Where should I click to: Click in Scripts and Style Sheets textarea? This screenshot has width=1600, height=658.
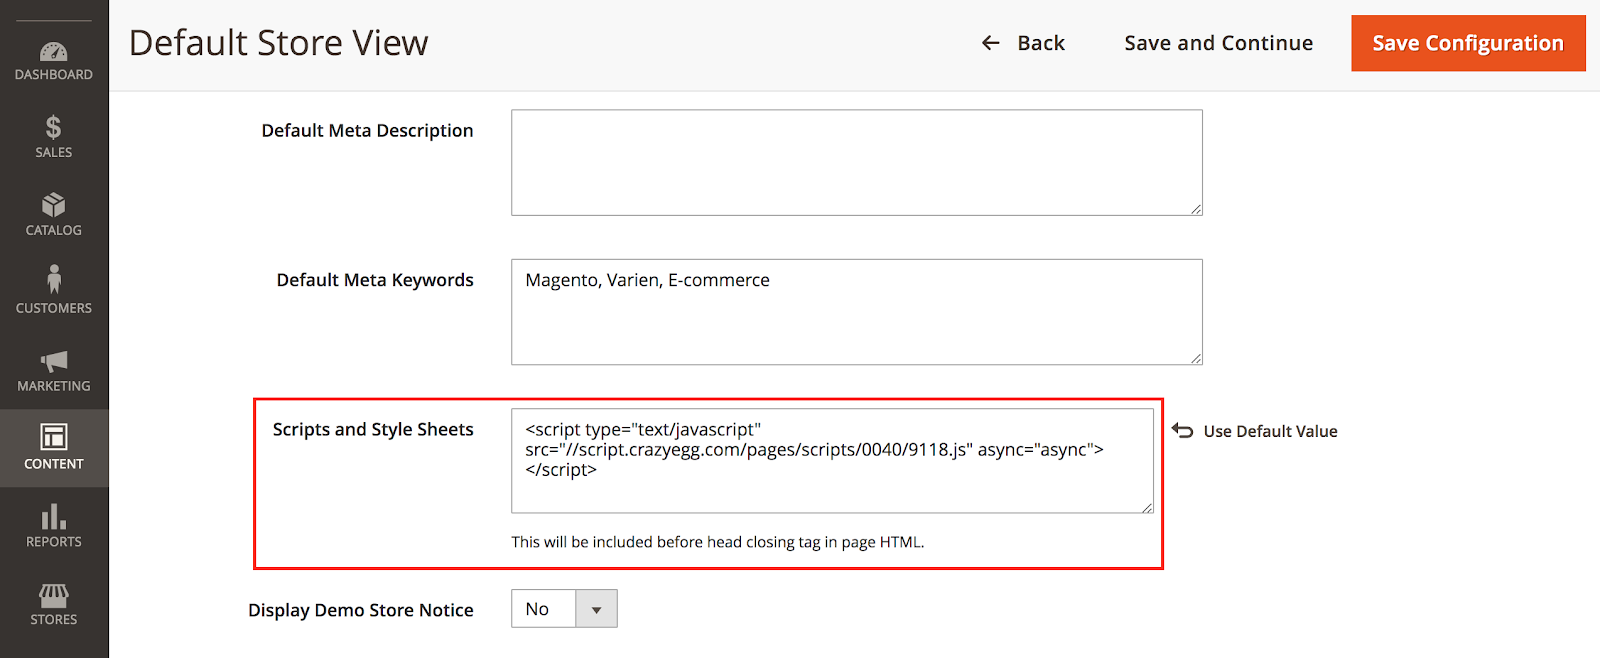pyautogui.click(x=833, y=460)
